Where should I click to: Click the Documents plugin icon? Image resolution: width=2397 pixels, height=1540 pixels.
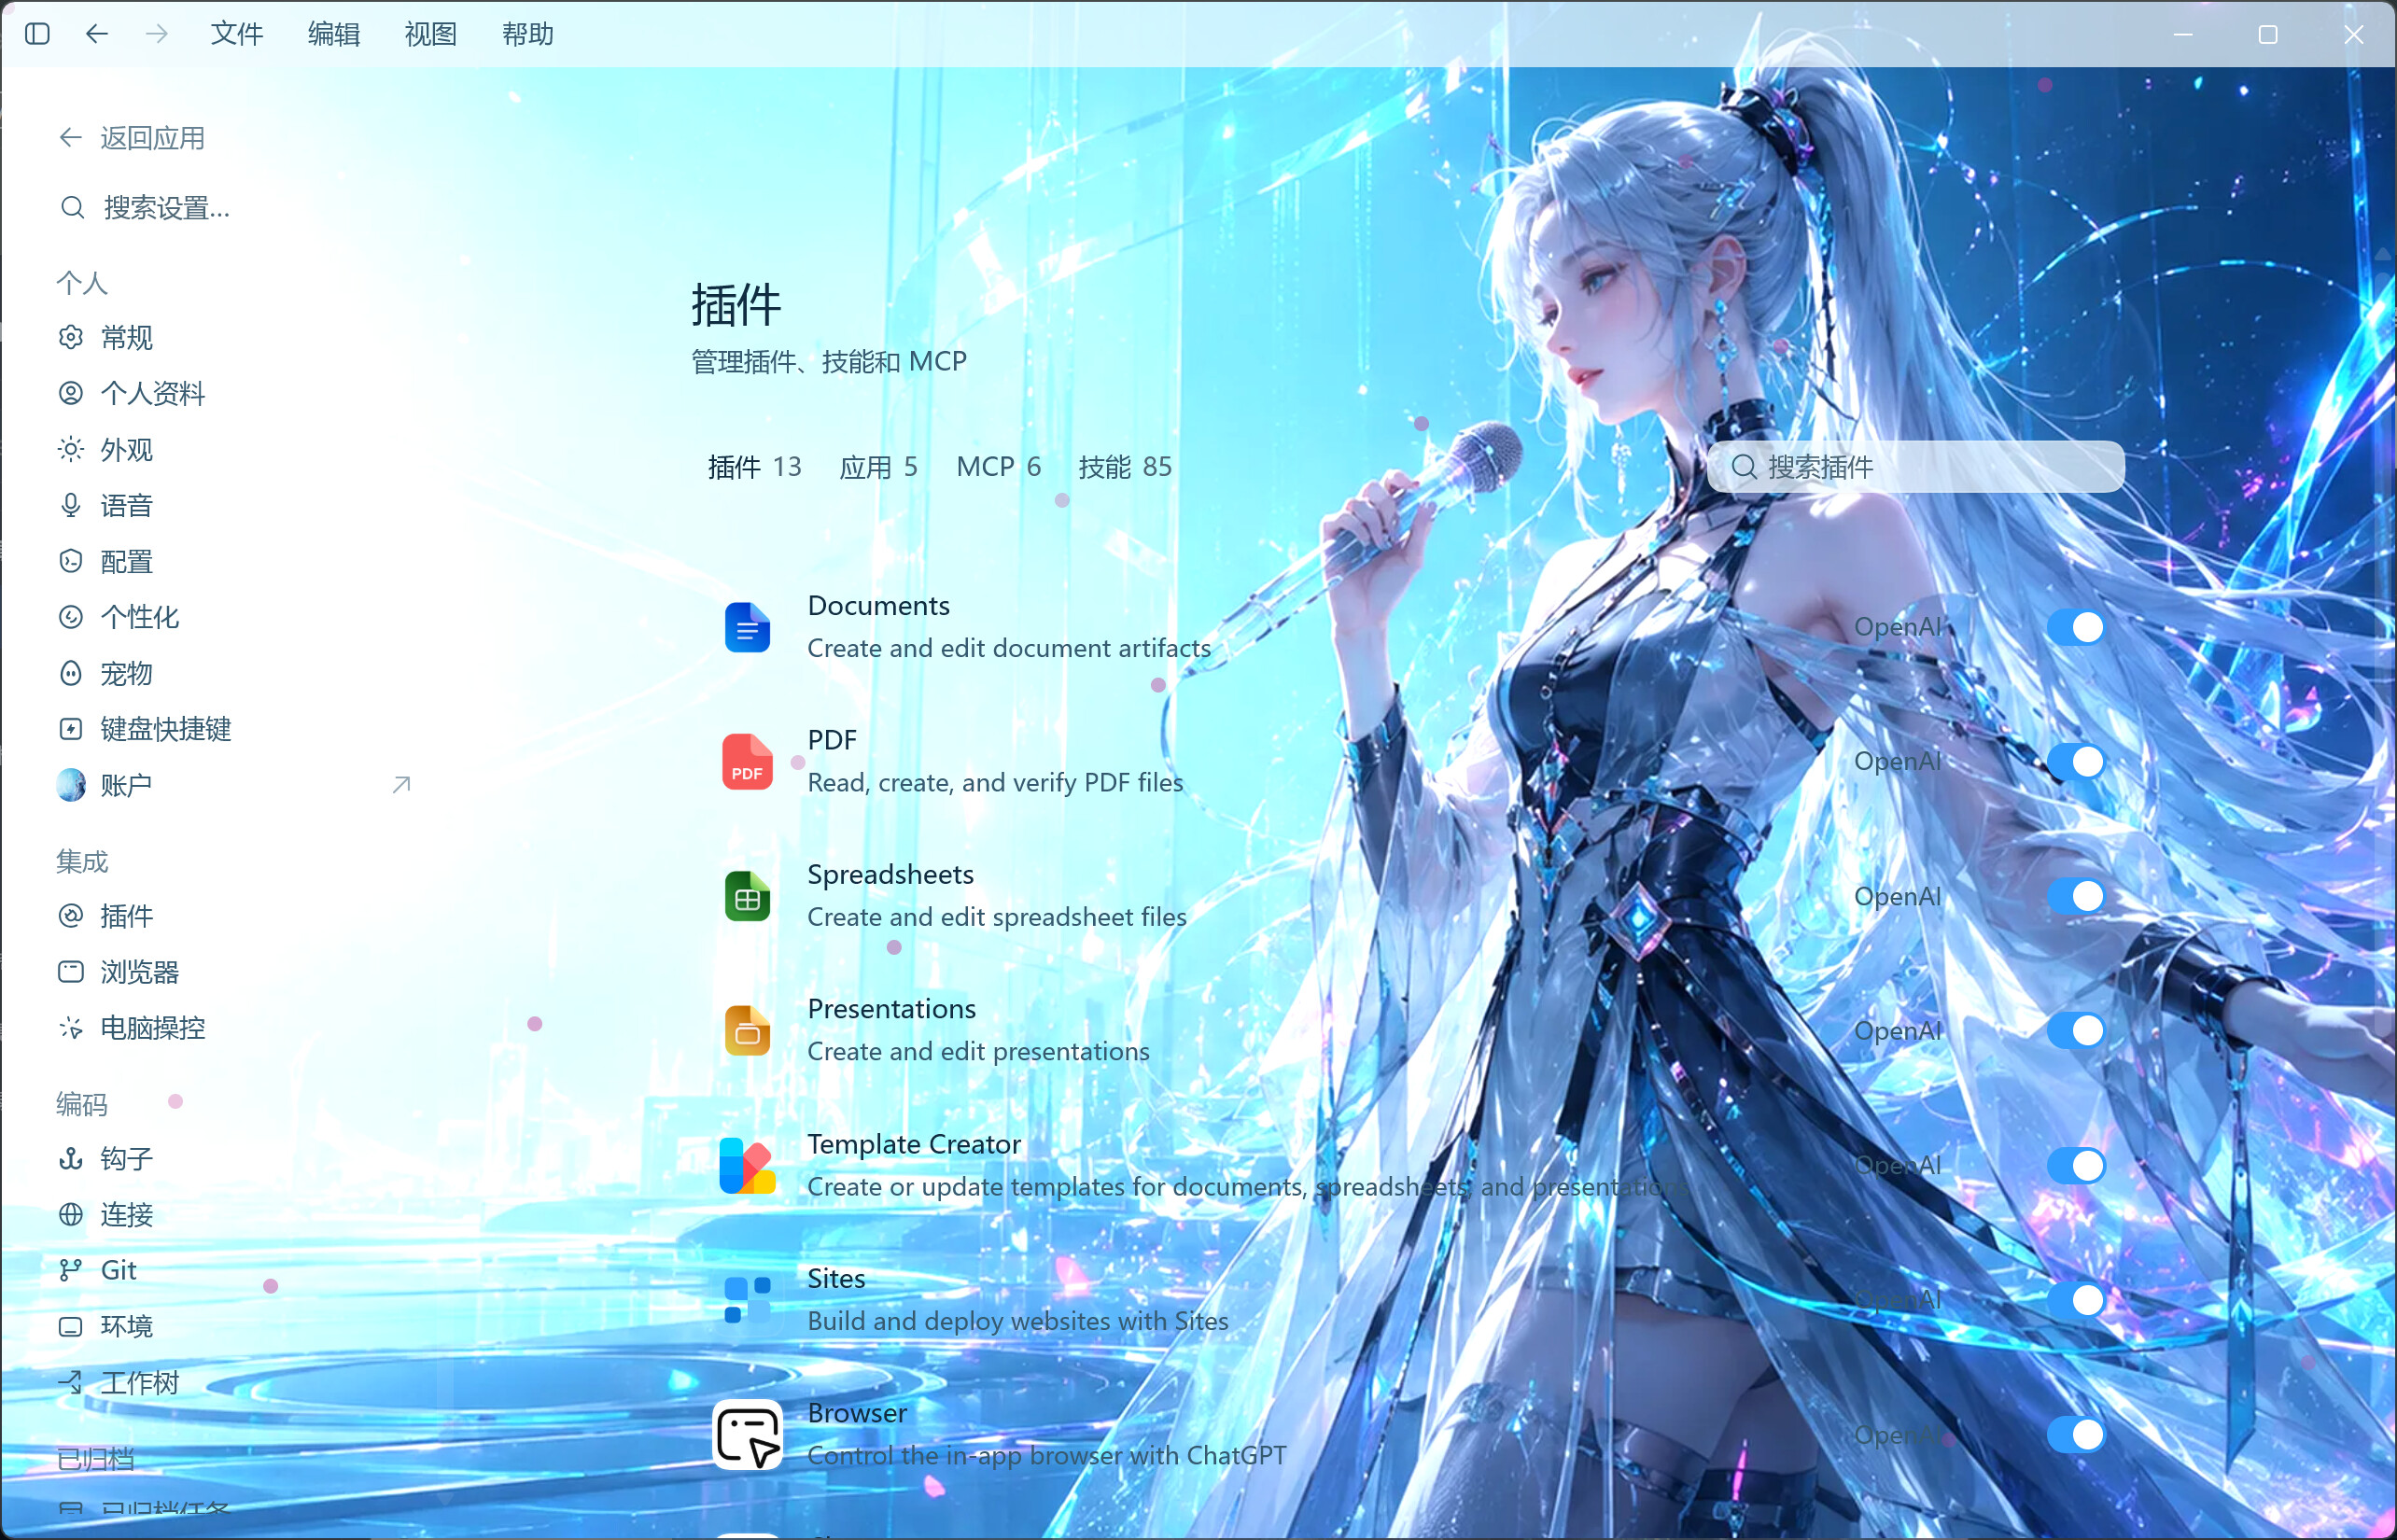pos(747,627)
